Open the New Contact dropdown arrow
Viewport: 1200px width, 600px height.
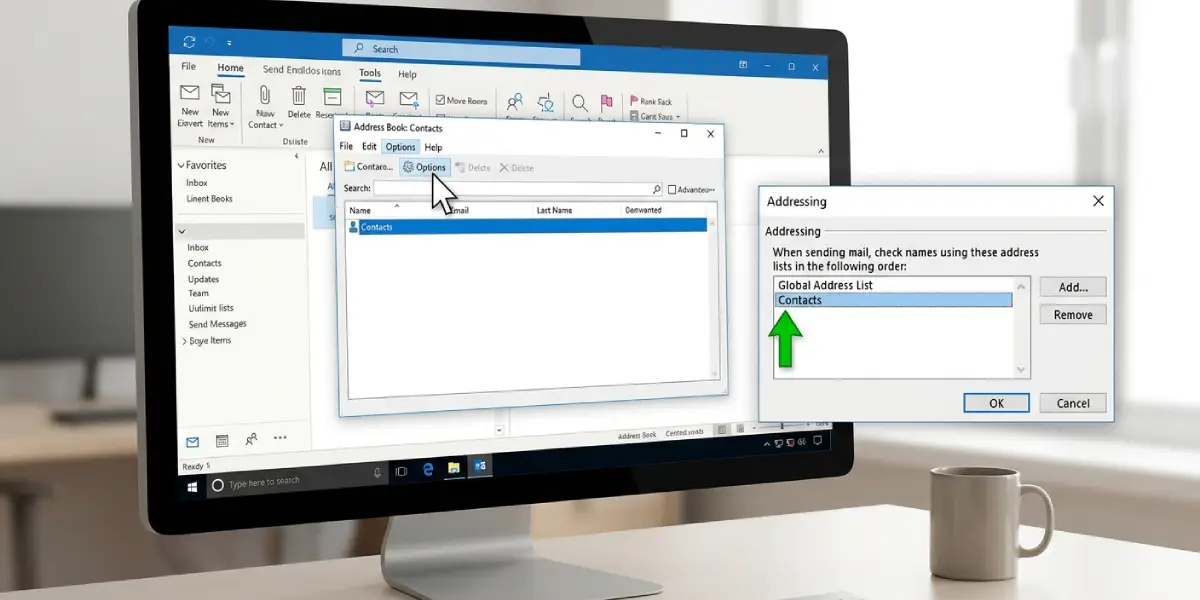pyautogui.click(x=282, y=126)
